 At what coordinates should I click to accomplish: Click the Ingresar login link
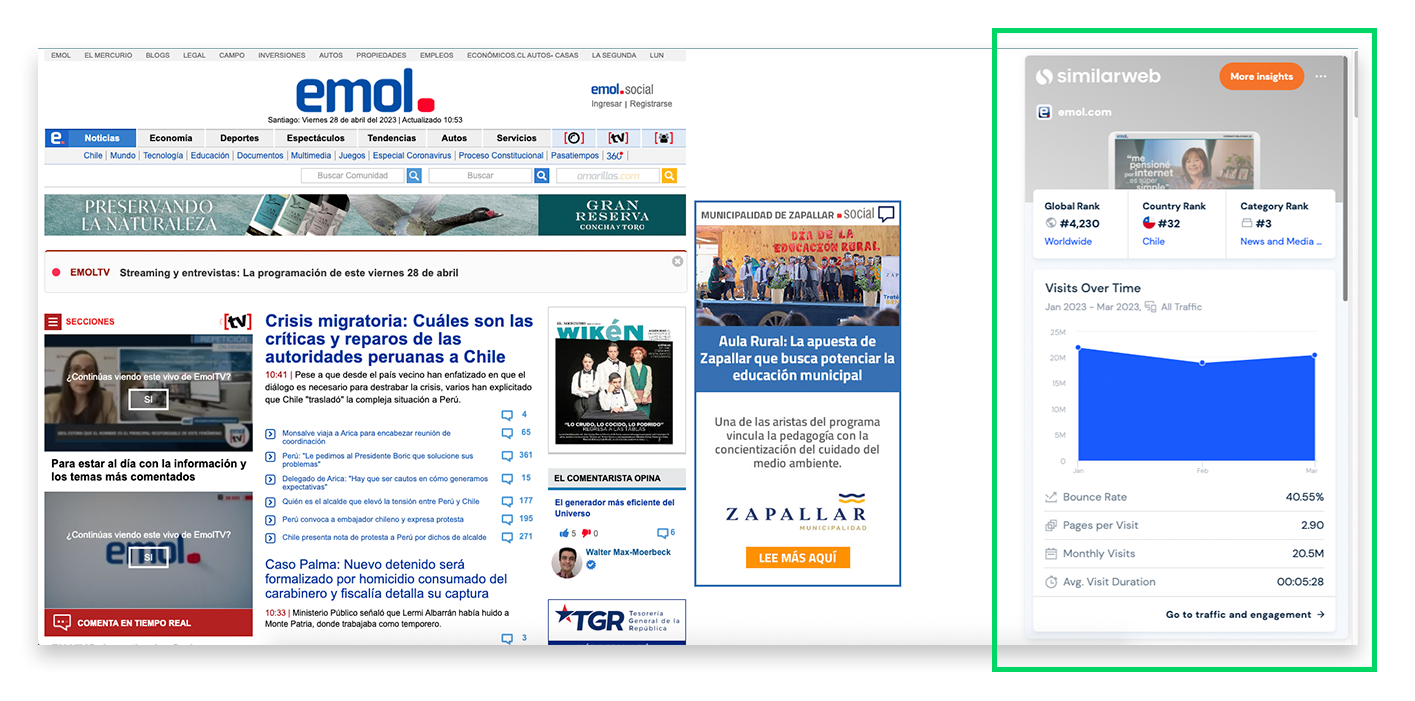tap(606, 104)
